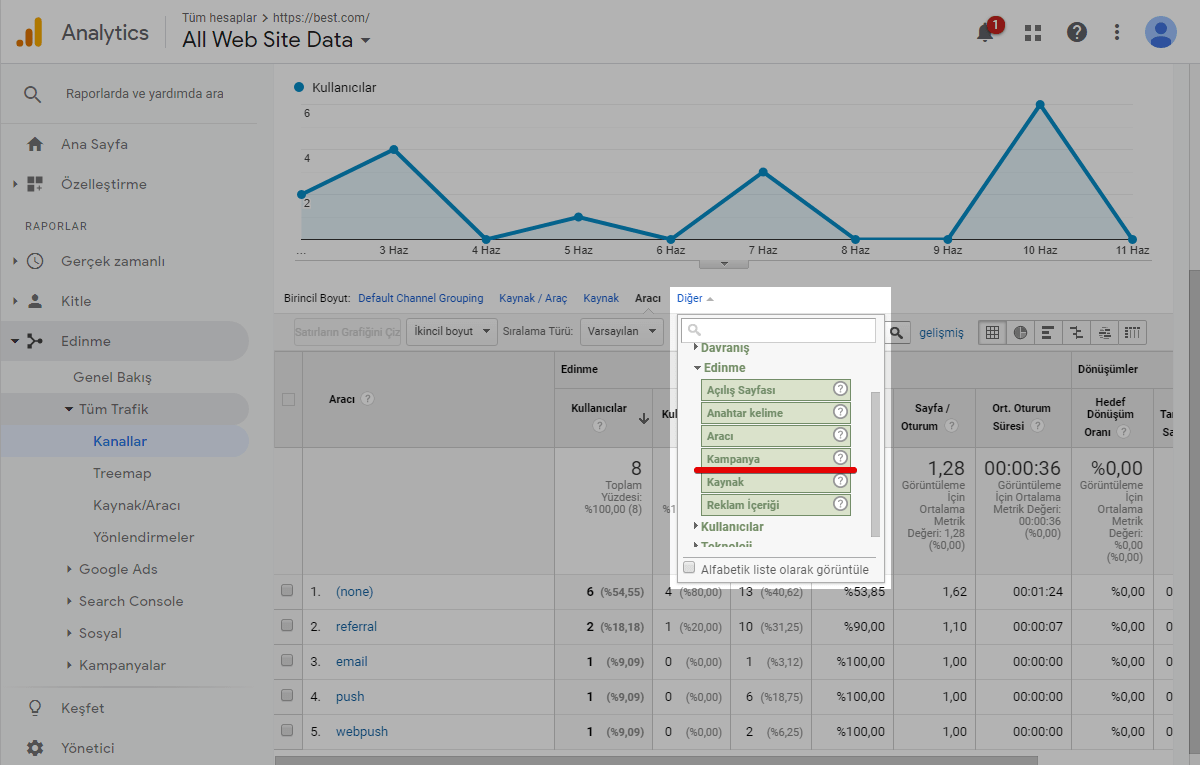The image size is (1200, 765).
Task: Tick the checkbox for the referral row
Action: click(x=287, y=626)
